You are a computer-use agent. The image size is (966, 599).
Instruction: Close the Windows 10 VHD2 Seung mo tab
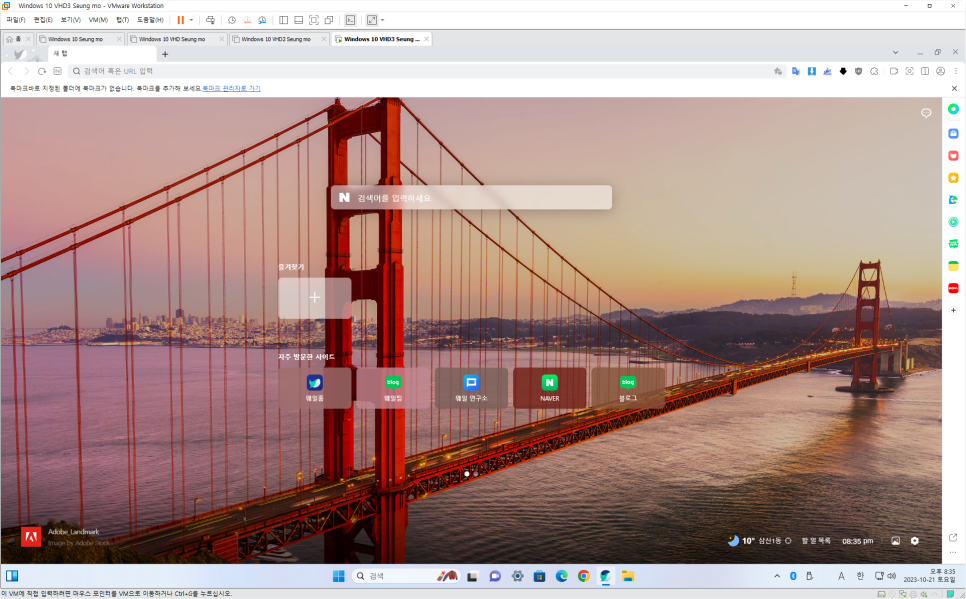tap(324, 39)
